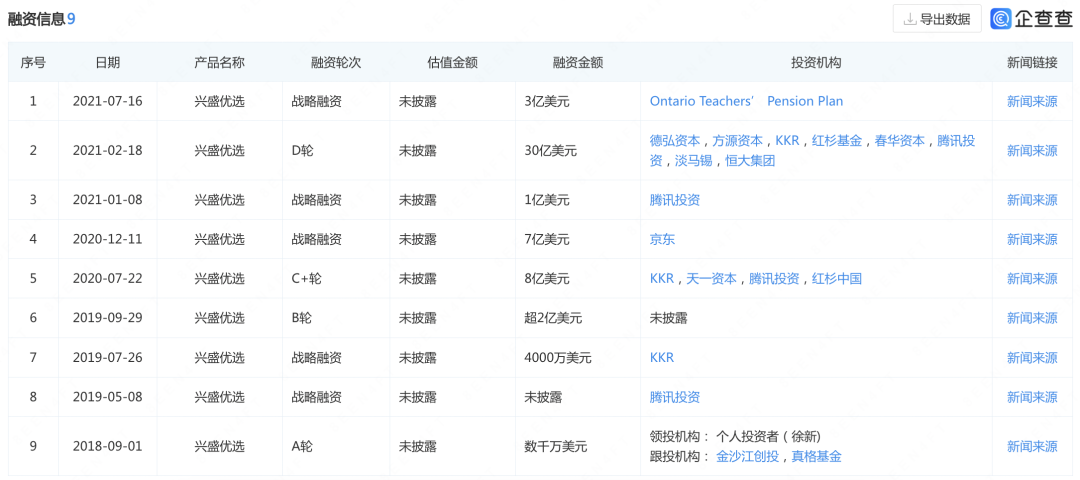
Task: Open 腾讯投资 link in the 2021-01-08 row
Action: pos(675,200)
